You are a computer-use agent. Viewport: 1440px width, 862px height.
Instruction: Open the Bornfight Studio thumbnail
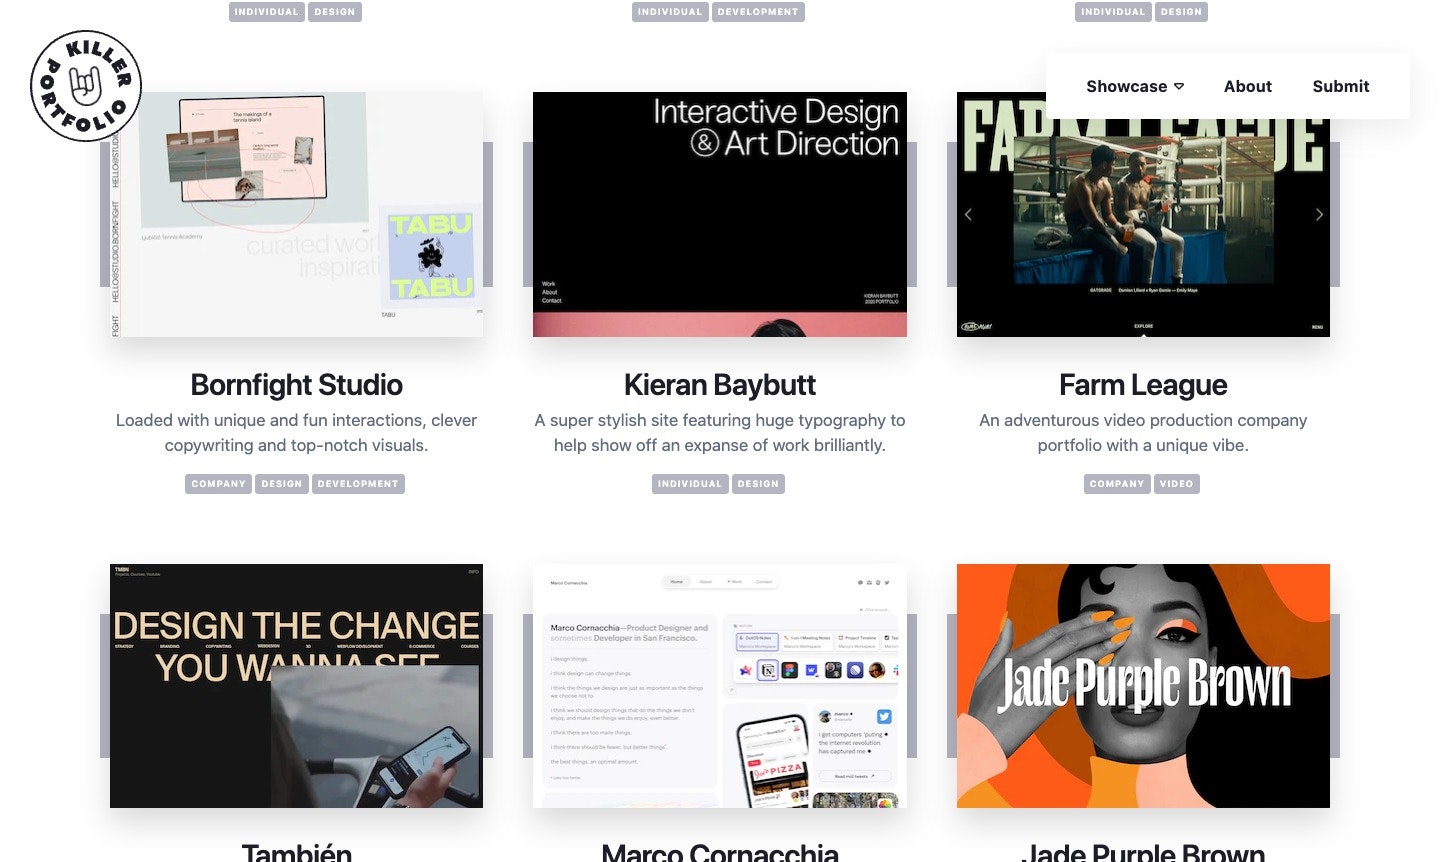tap(297, 214)
